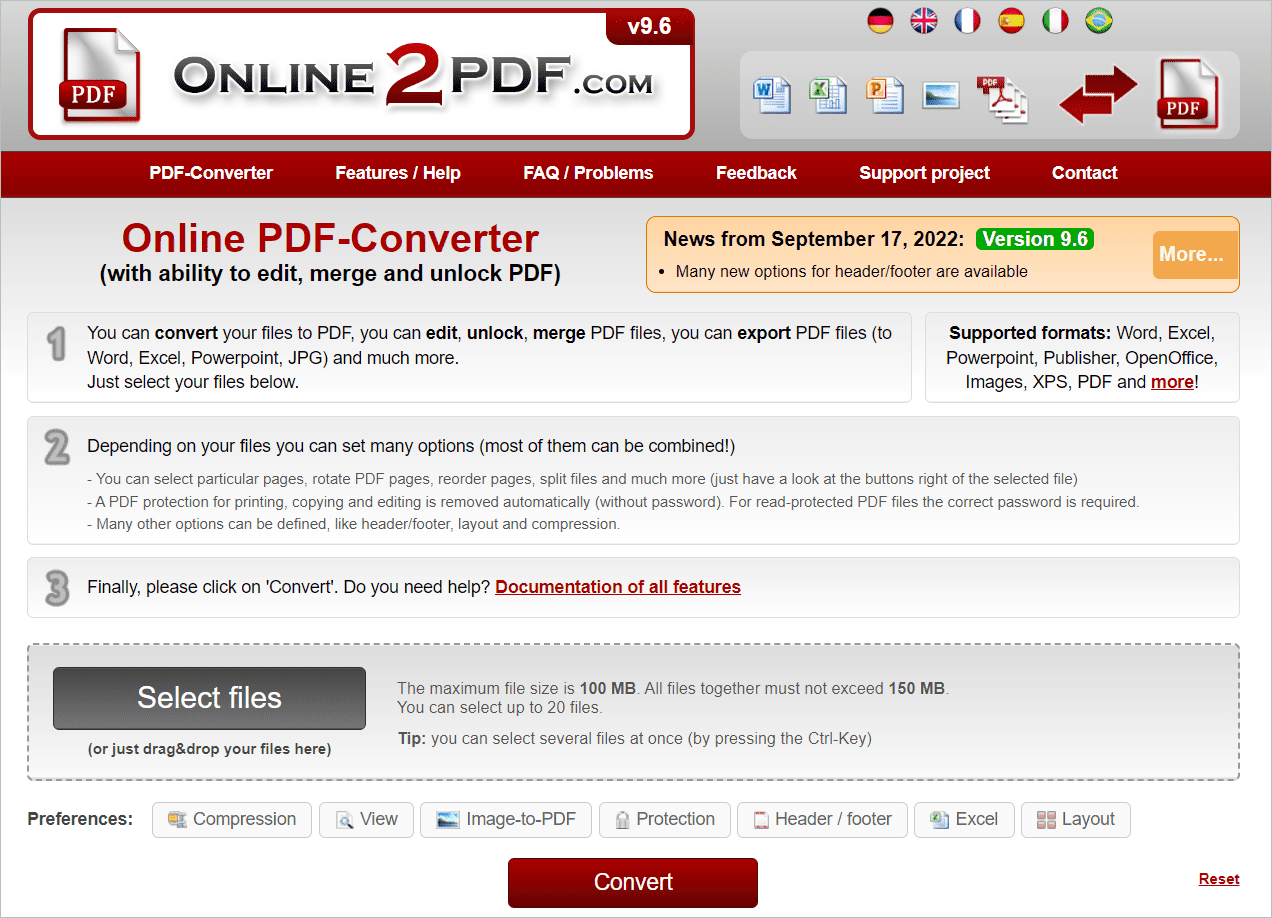This screenshot has height=918, width=1272.
Task: Click the v9.6 version tag
Action: [x=649, y=27]
